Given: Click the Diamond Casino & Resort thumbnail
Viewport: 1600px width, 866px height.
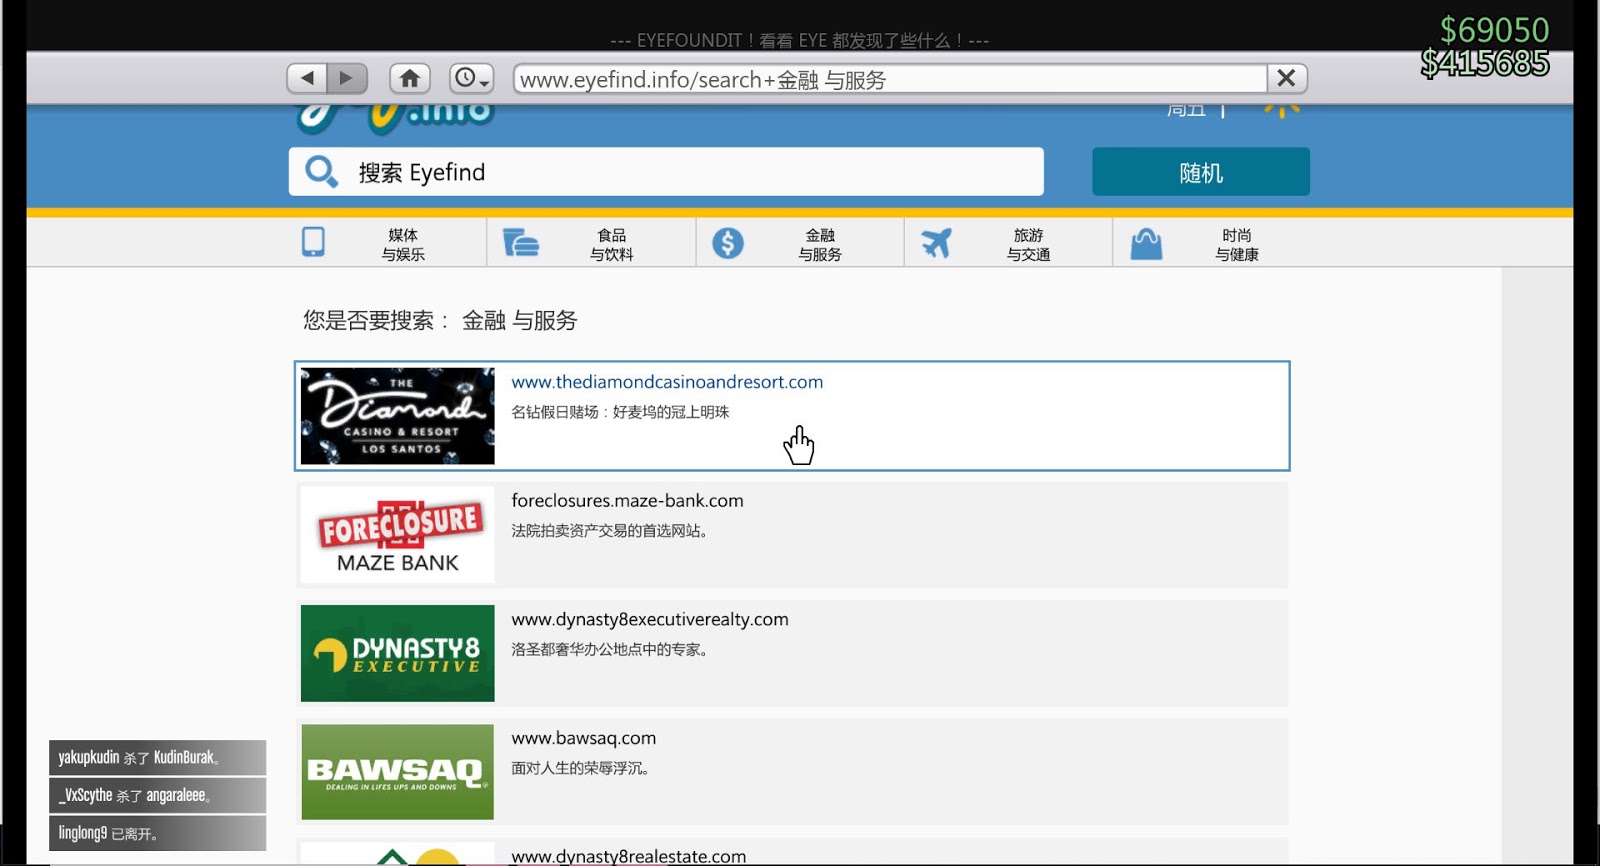Looking at the screenshot, I should [398, 416].
